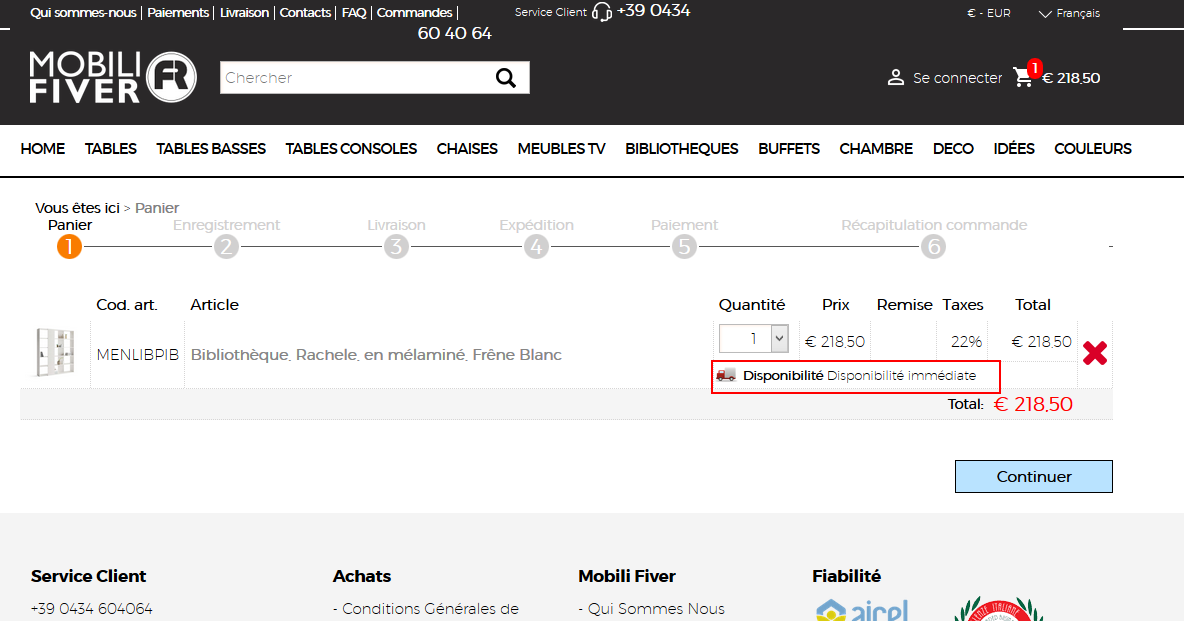Click the Se connecter link
The image size is (1184, 621).
click(x=957, y=78)
